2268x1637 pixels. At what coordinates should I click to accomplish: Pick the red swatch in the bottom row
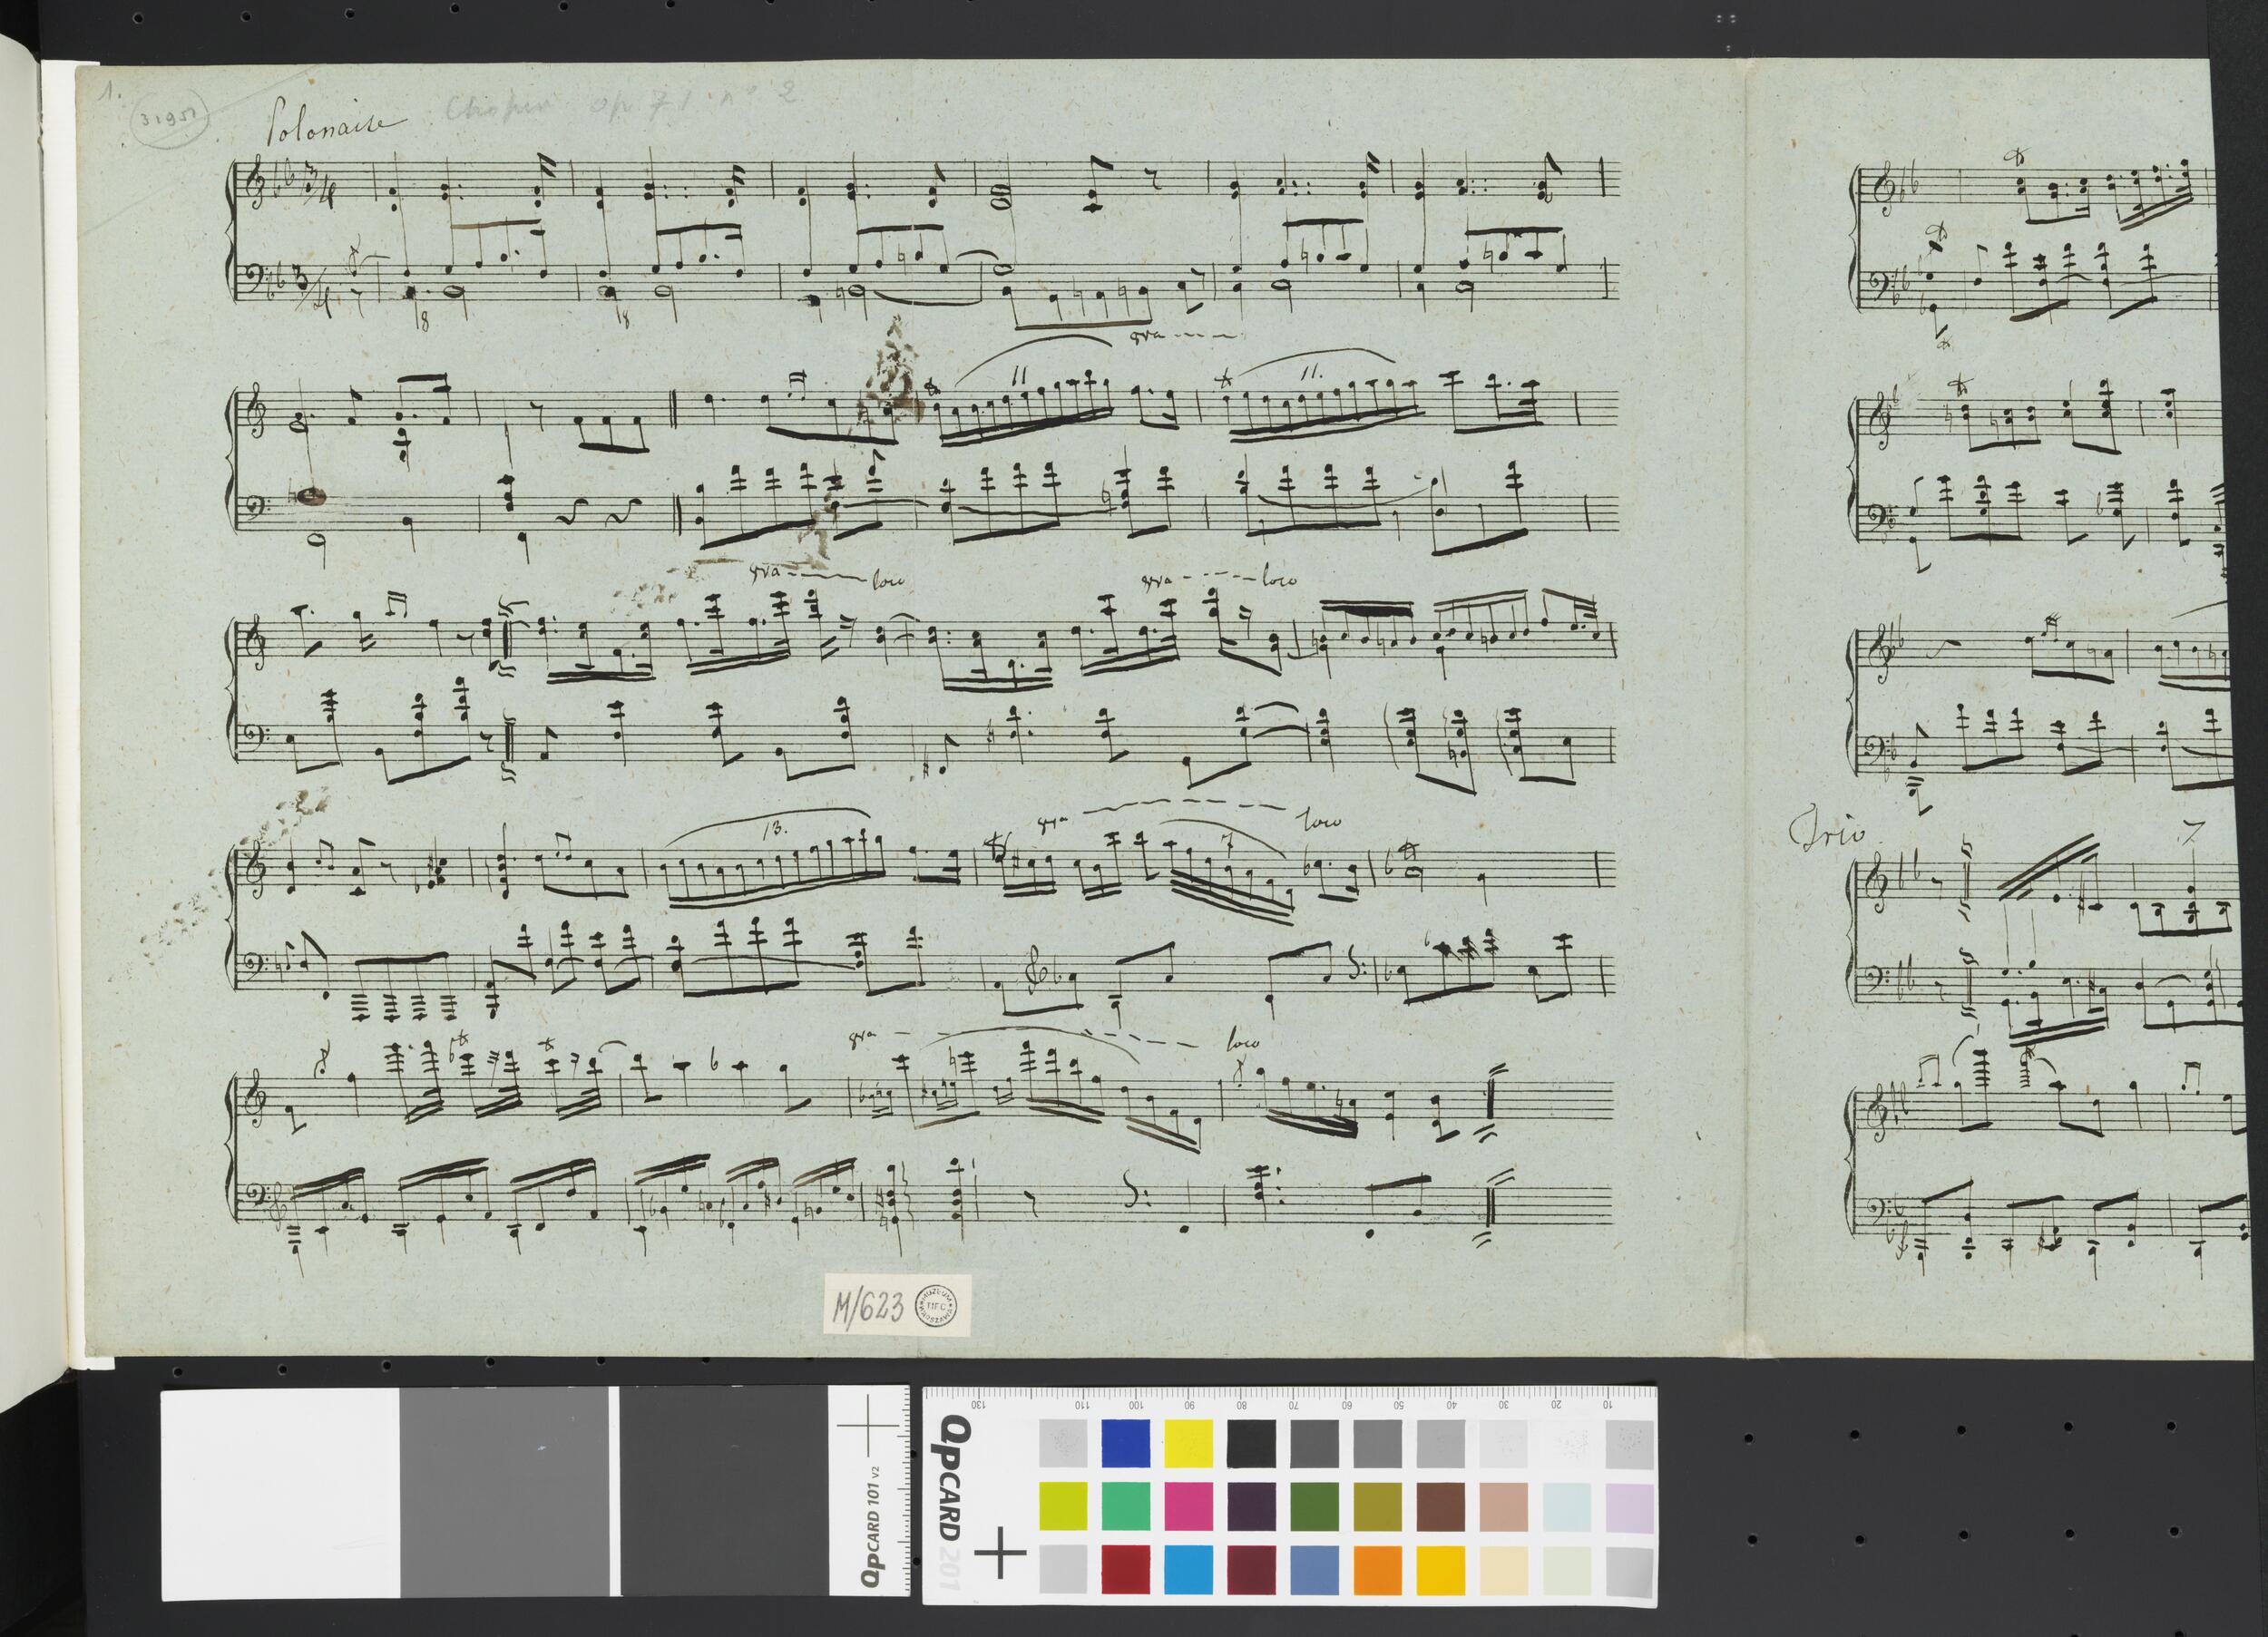(1125, 1569)
